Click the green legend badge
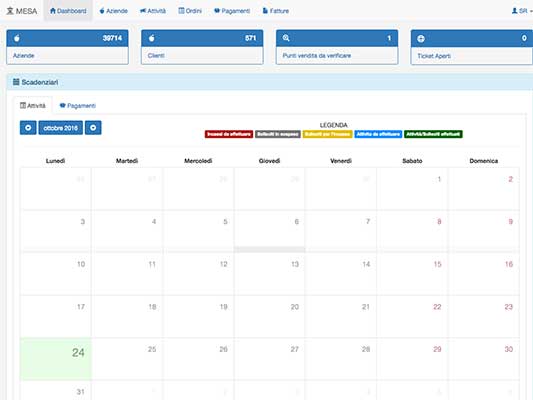 click(433, 134)
